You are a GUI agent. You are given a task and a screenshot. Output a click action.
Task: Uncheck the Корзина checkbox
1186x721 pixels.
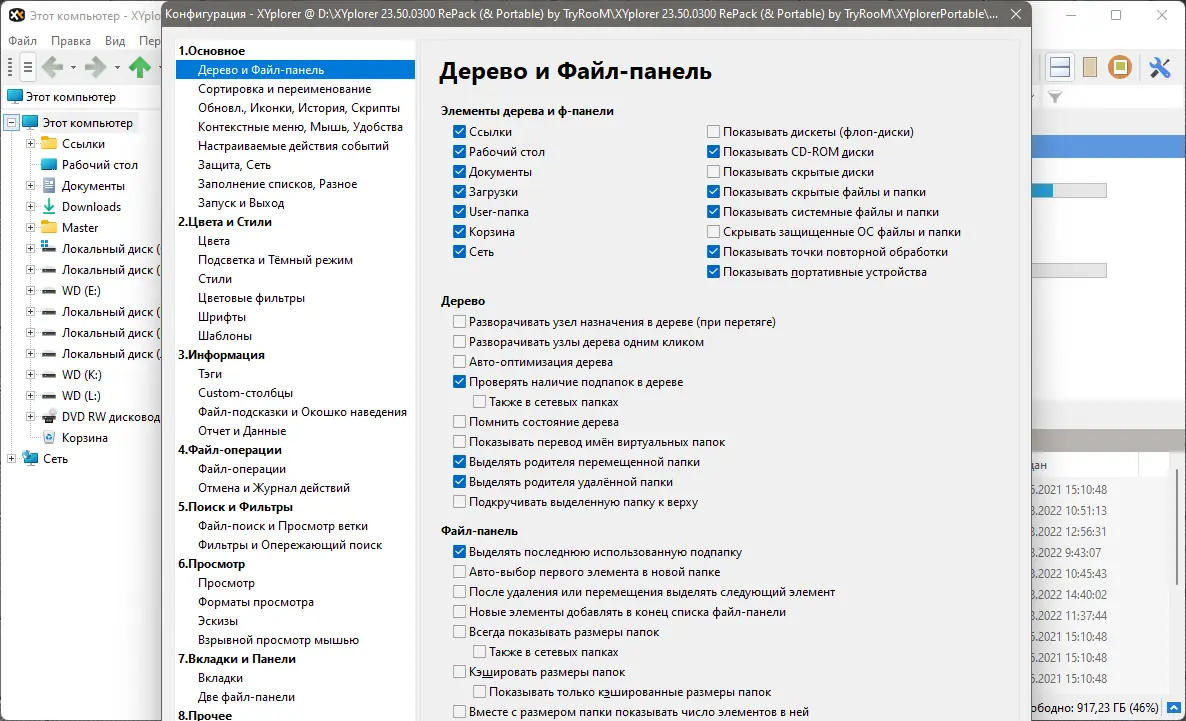click(459, 232)
